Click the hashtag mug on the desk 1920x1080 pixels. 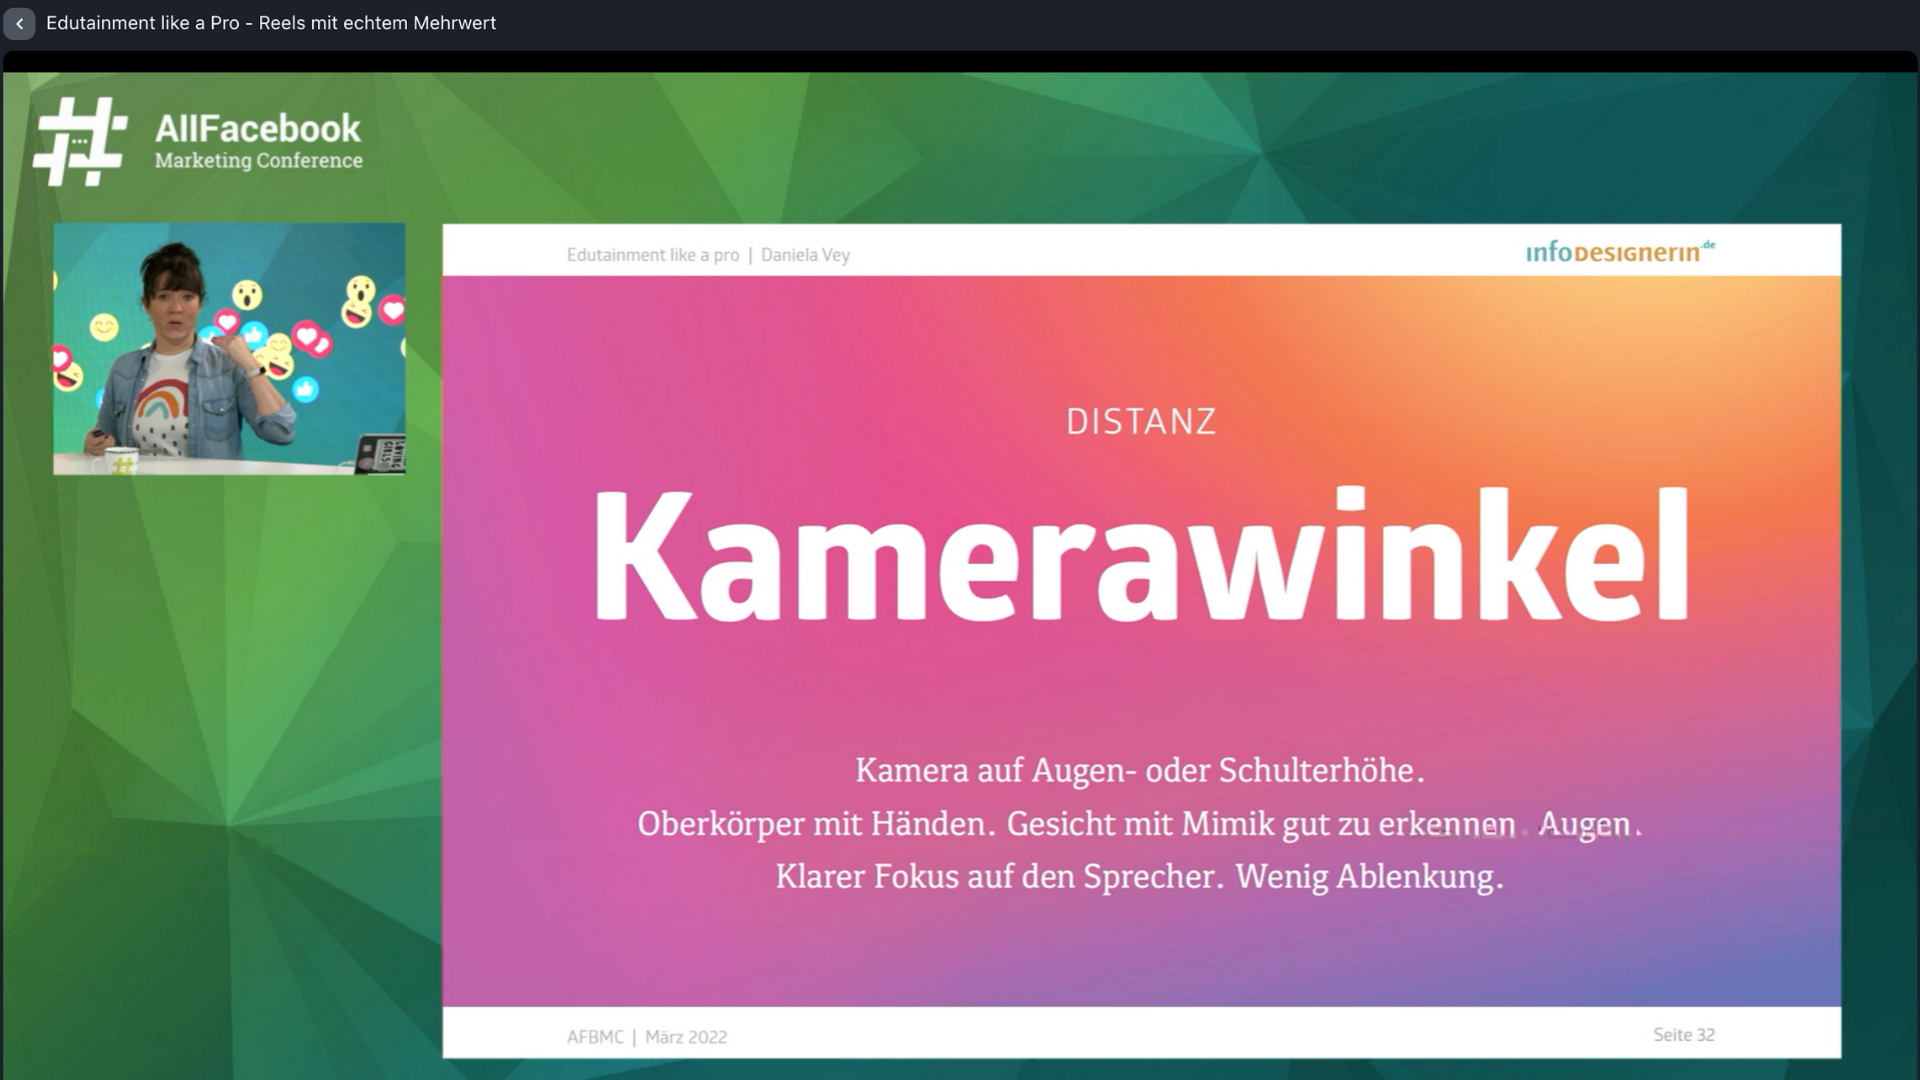121,464
